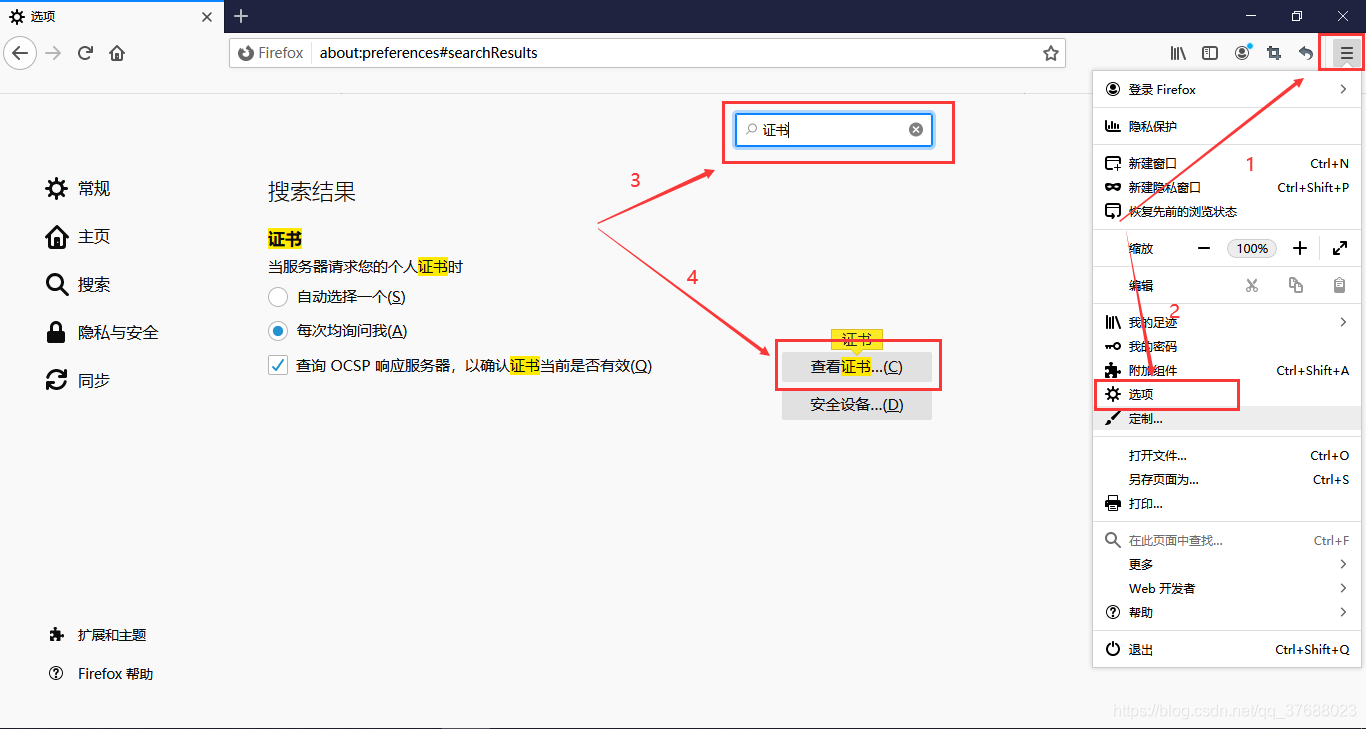Close the 选项 tab
This screenshot has width=1366, height=729.
click(207, 16)
